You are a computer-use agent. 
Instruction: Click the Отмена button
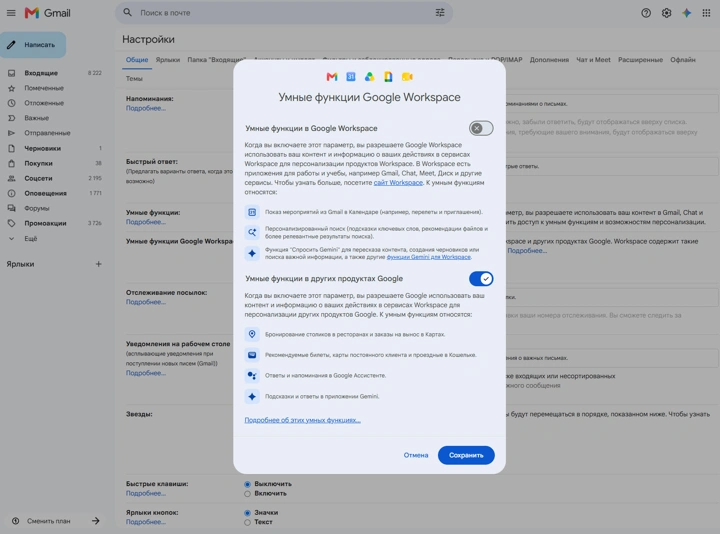[x=416, y=455]
